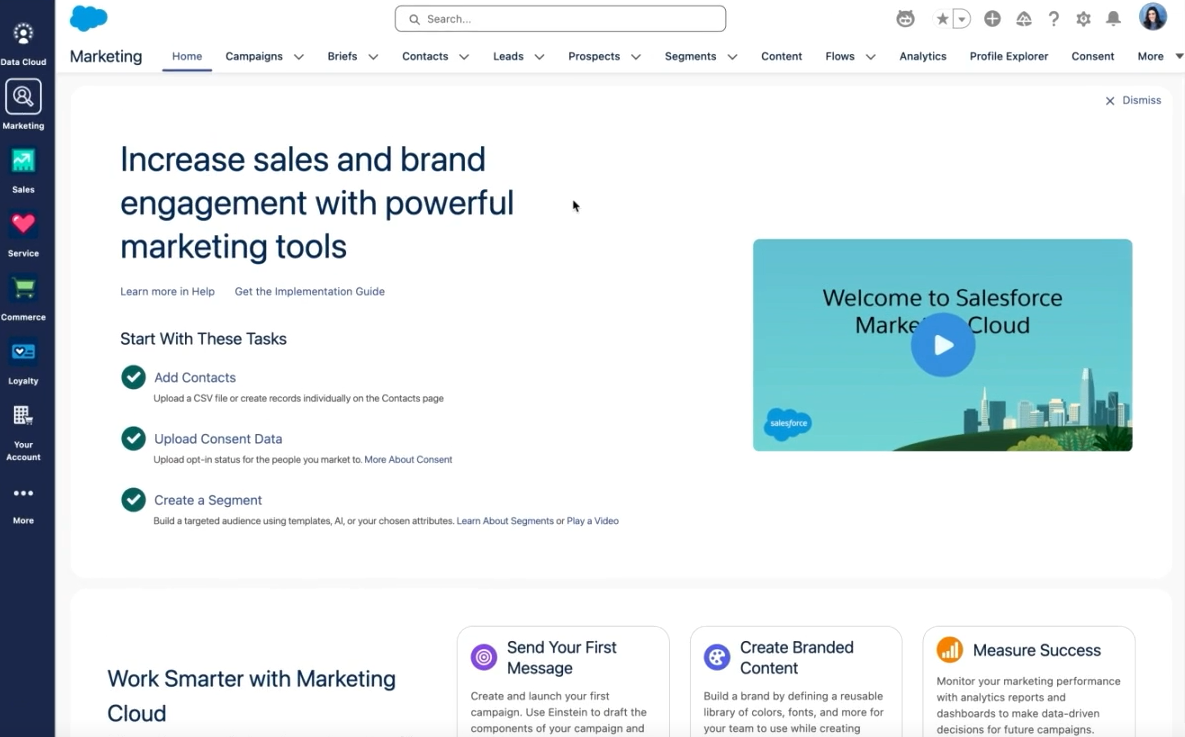Open the Segments tab
The image size is (1185, 737).
point(690,56)
